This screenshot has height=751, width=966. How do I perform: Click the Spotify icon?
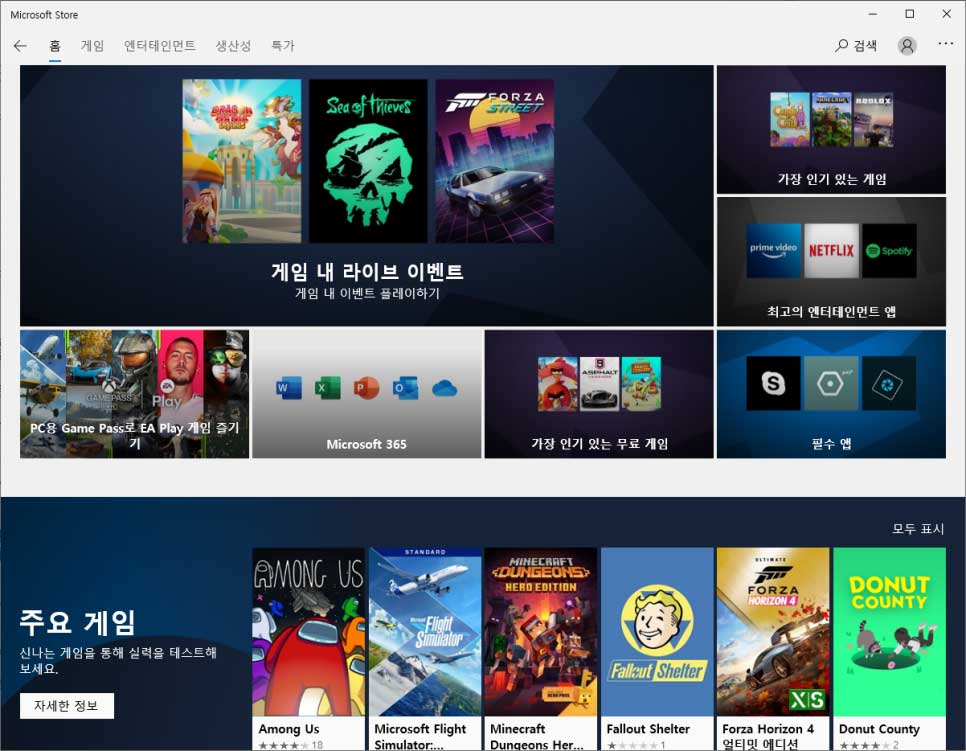[889, 250]
